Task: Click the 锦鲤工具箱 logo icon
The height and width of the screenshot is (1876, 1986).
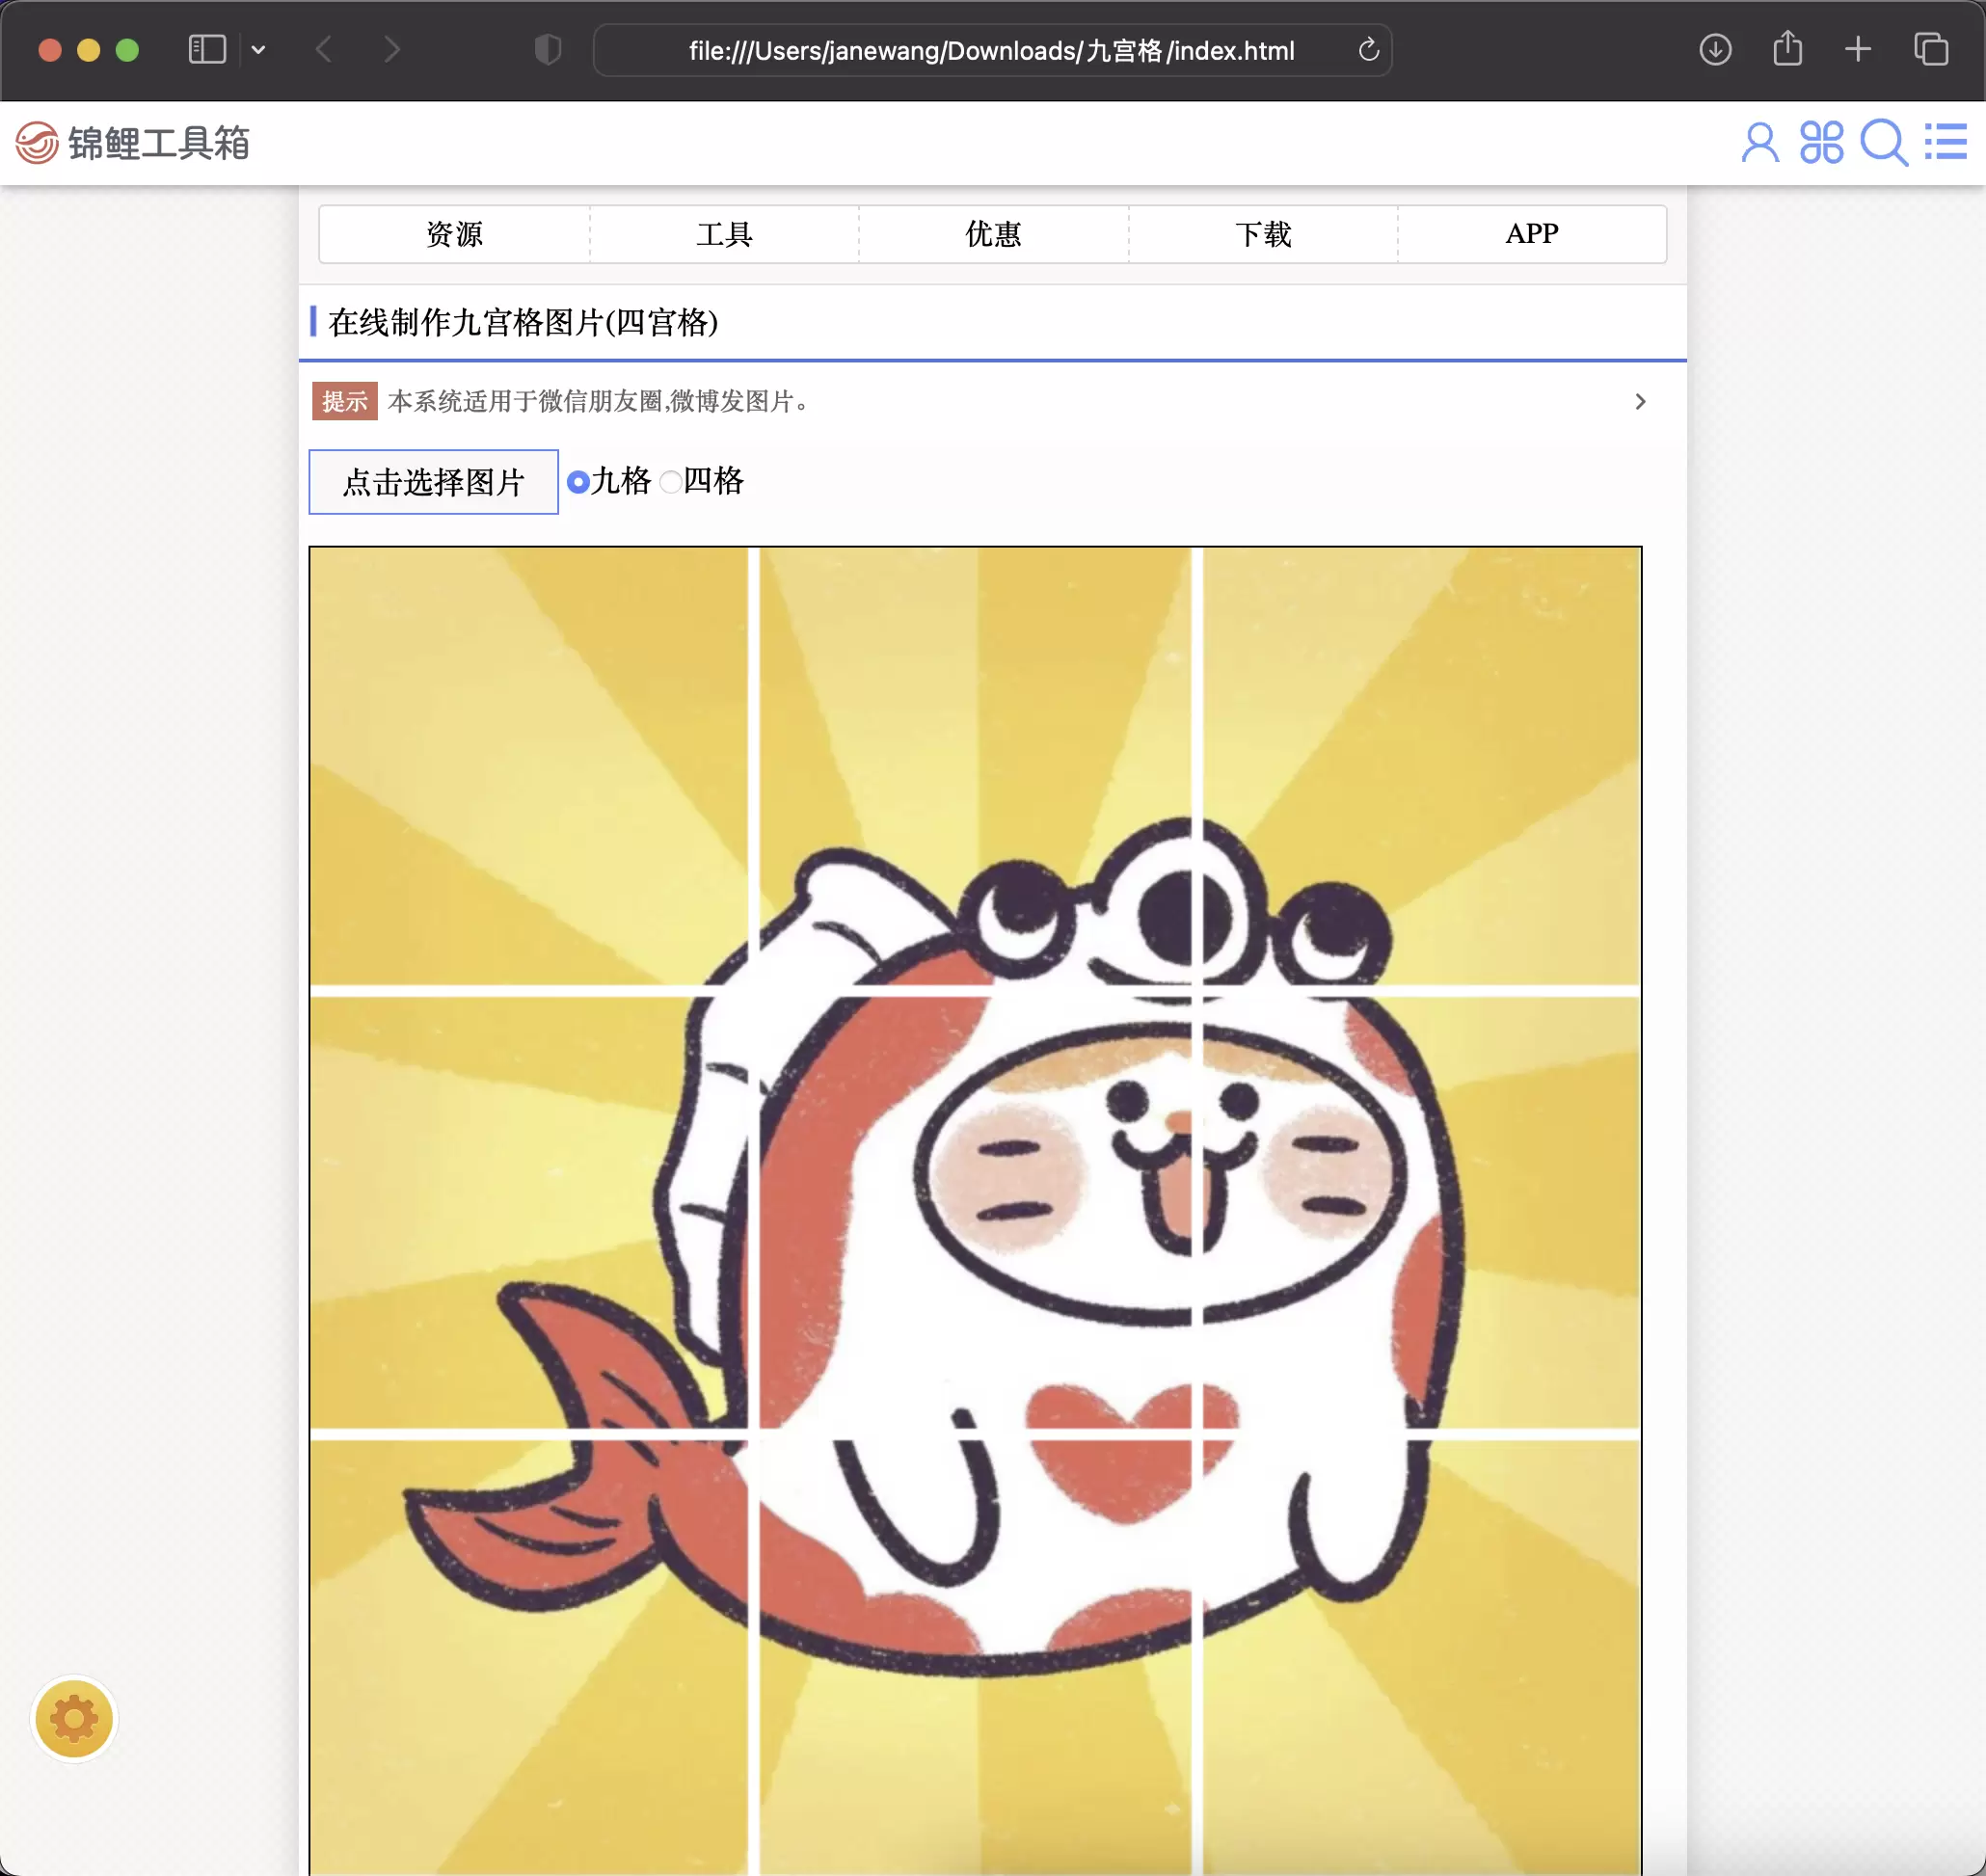Action: (x=37, y=143)
